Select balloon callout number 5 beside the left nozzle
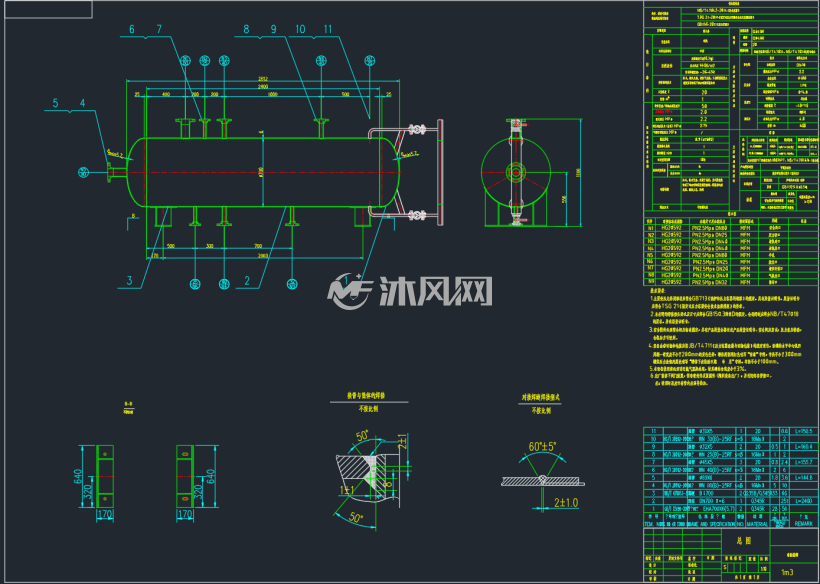Image resolution: width=820 pixels, height=584 pixels. (x=55, y=104)
